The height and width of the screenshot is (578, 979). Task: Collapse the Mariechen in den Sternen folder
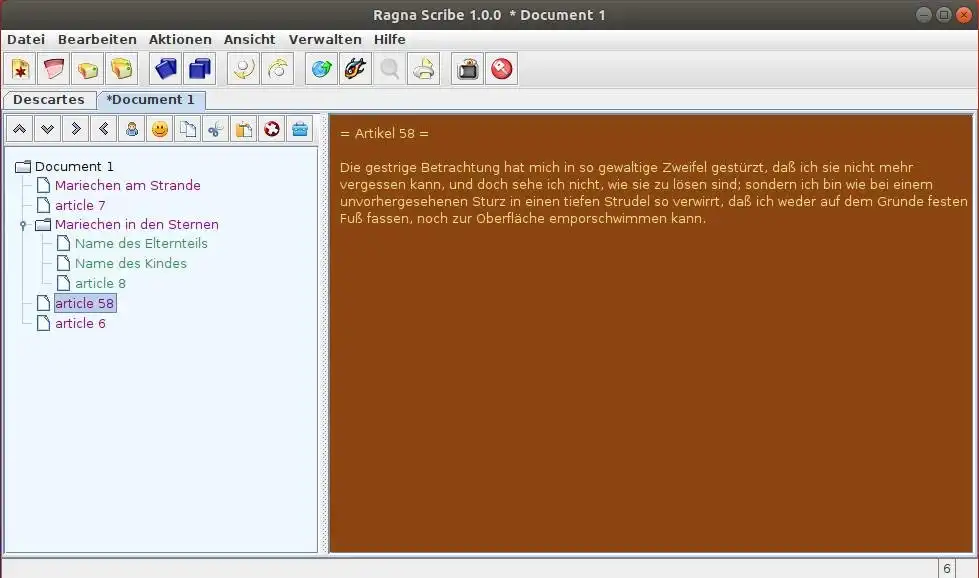coord(23,225)
